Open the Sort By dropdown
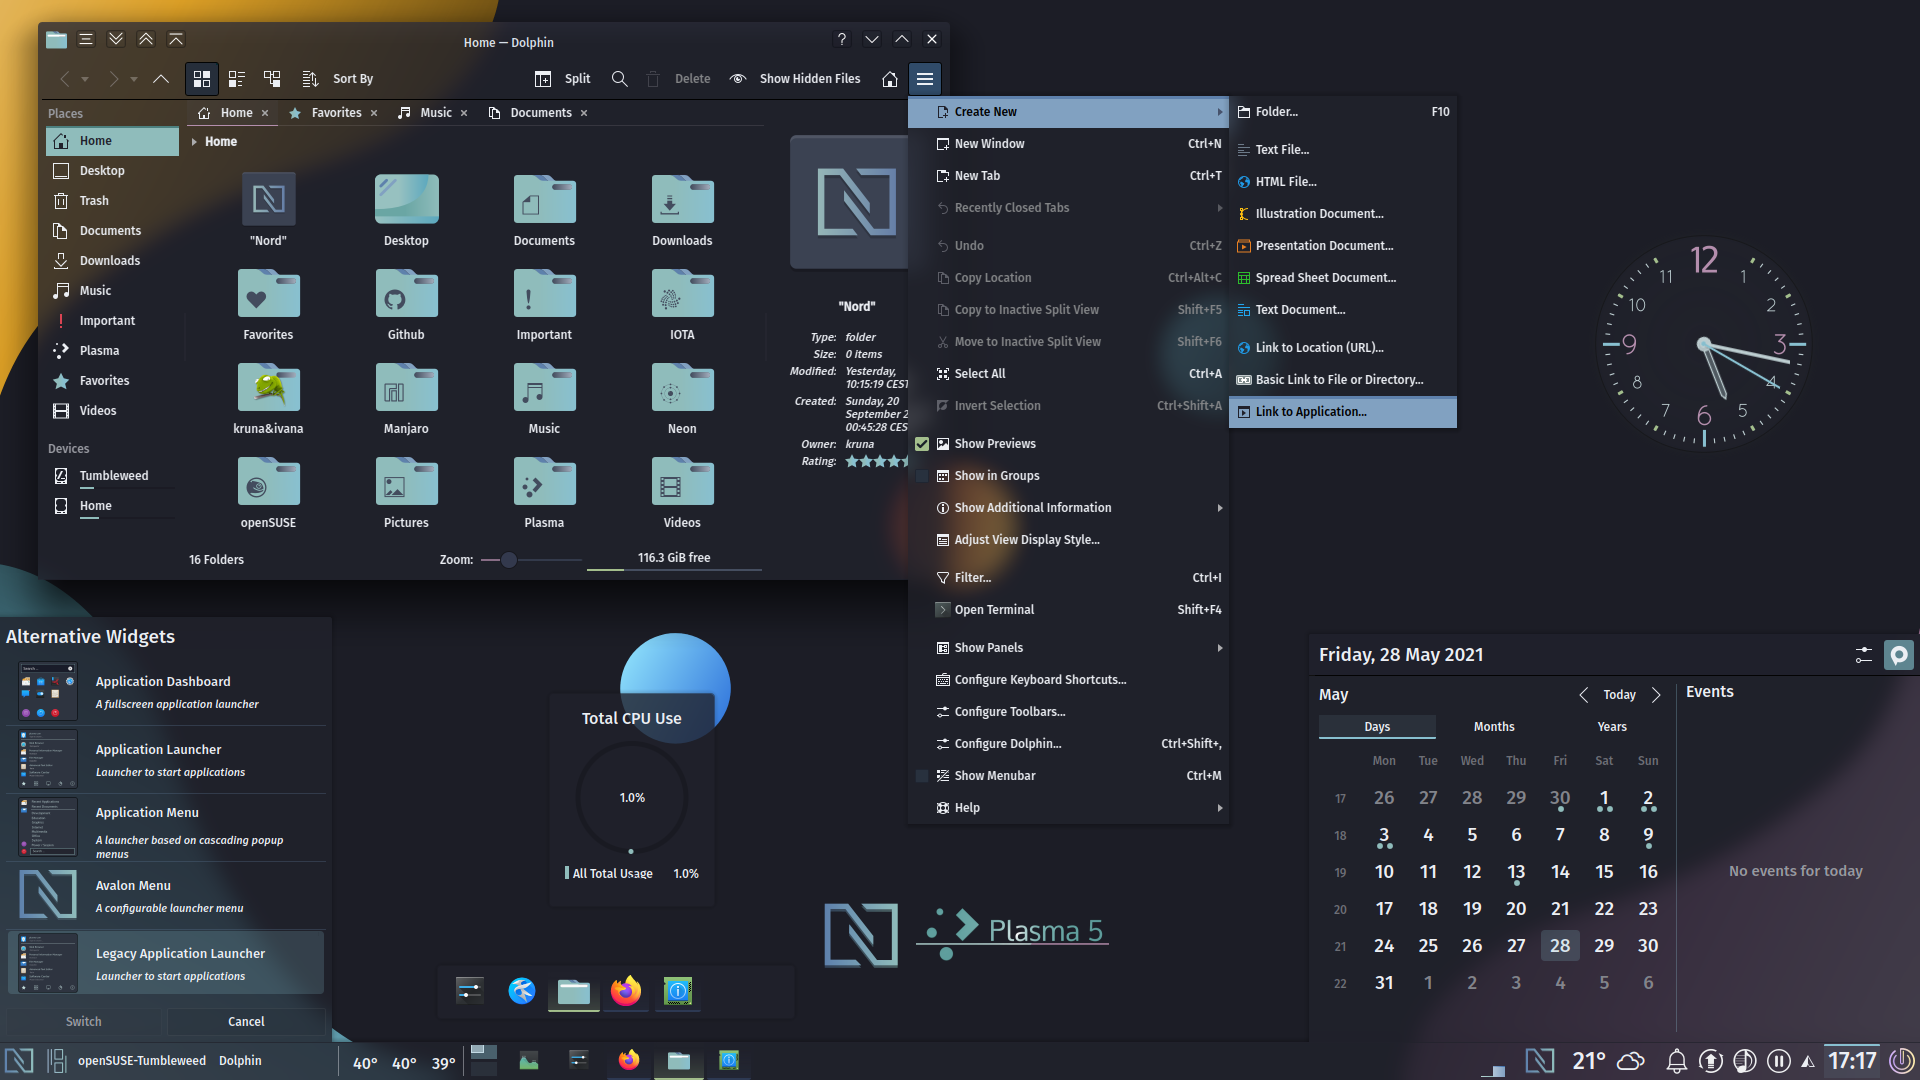 click(x=338, y=79)
